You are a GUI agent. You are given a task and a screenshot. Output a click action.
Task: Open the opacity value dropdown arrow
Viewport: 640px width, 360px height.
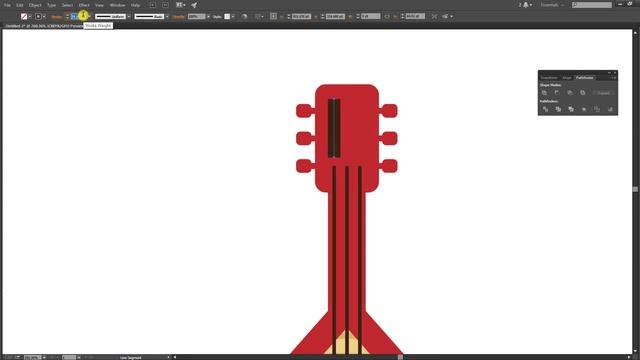pos(208,16)
